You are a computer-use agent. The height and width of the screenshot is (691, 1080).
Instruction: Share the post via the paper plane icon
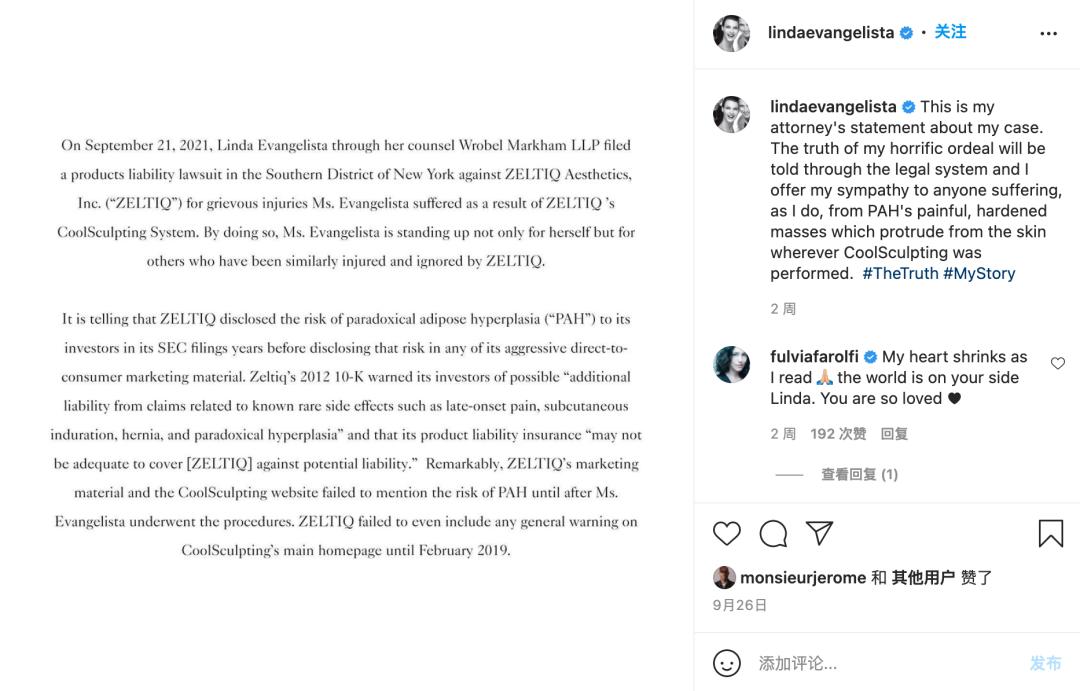click(x=820, y=533)
